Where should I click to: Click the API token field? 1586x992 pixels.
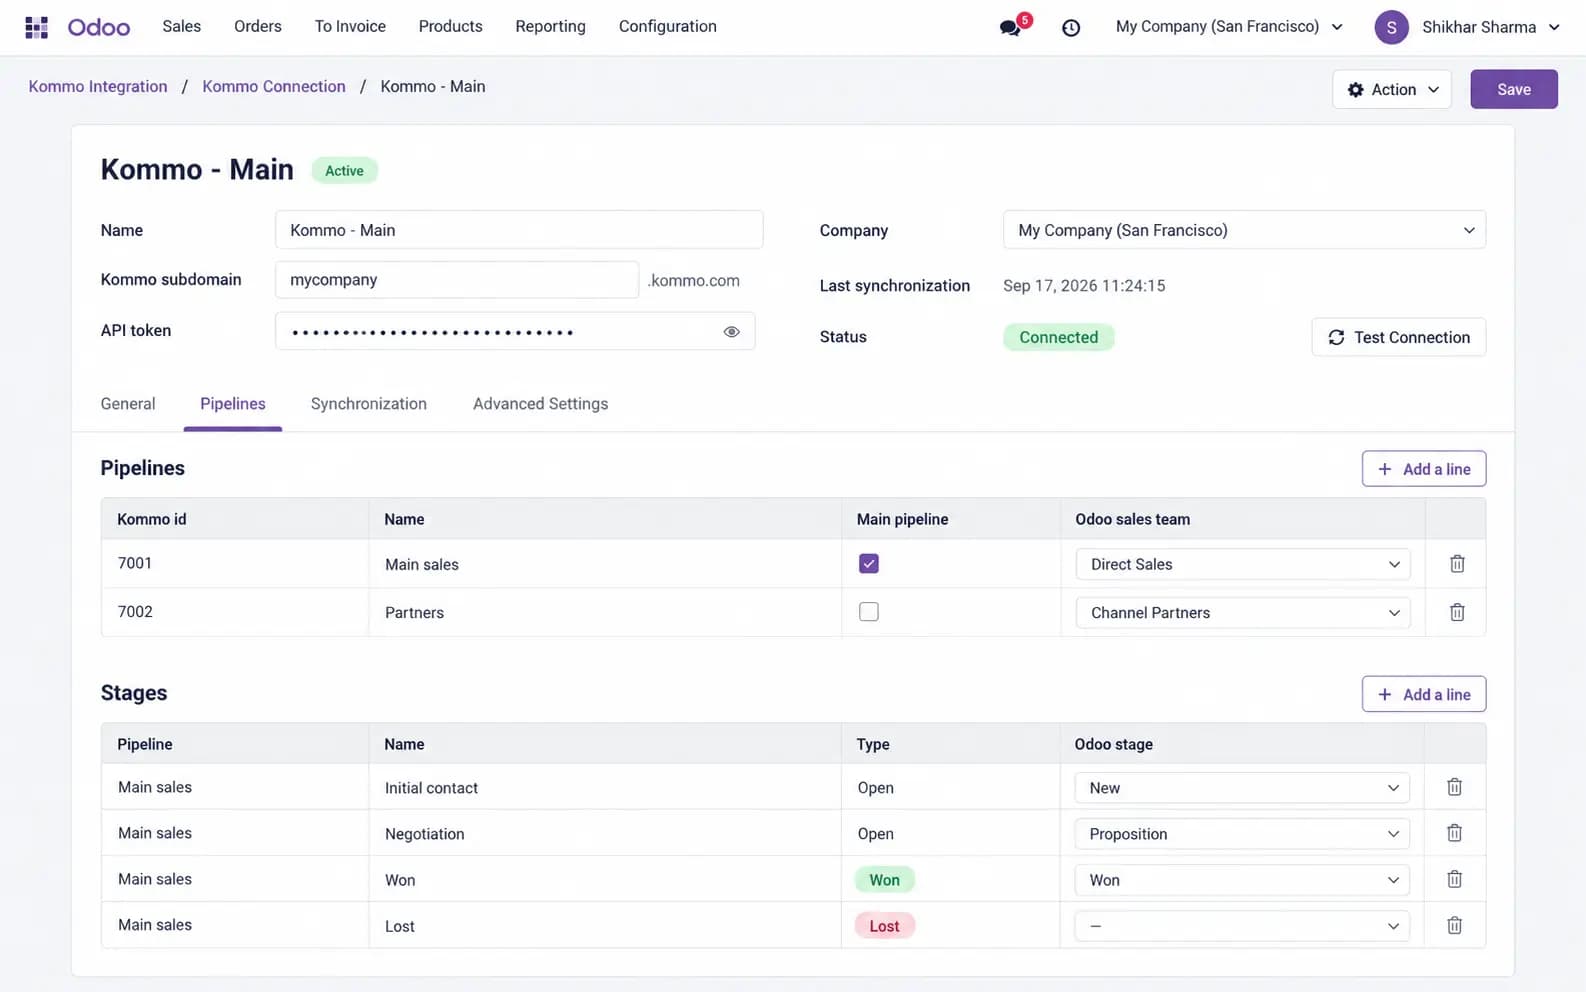click(x=515, y=331)
